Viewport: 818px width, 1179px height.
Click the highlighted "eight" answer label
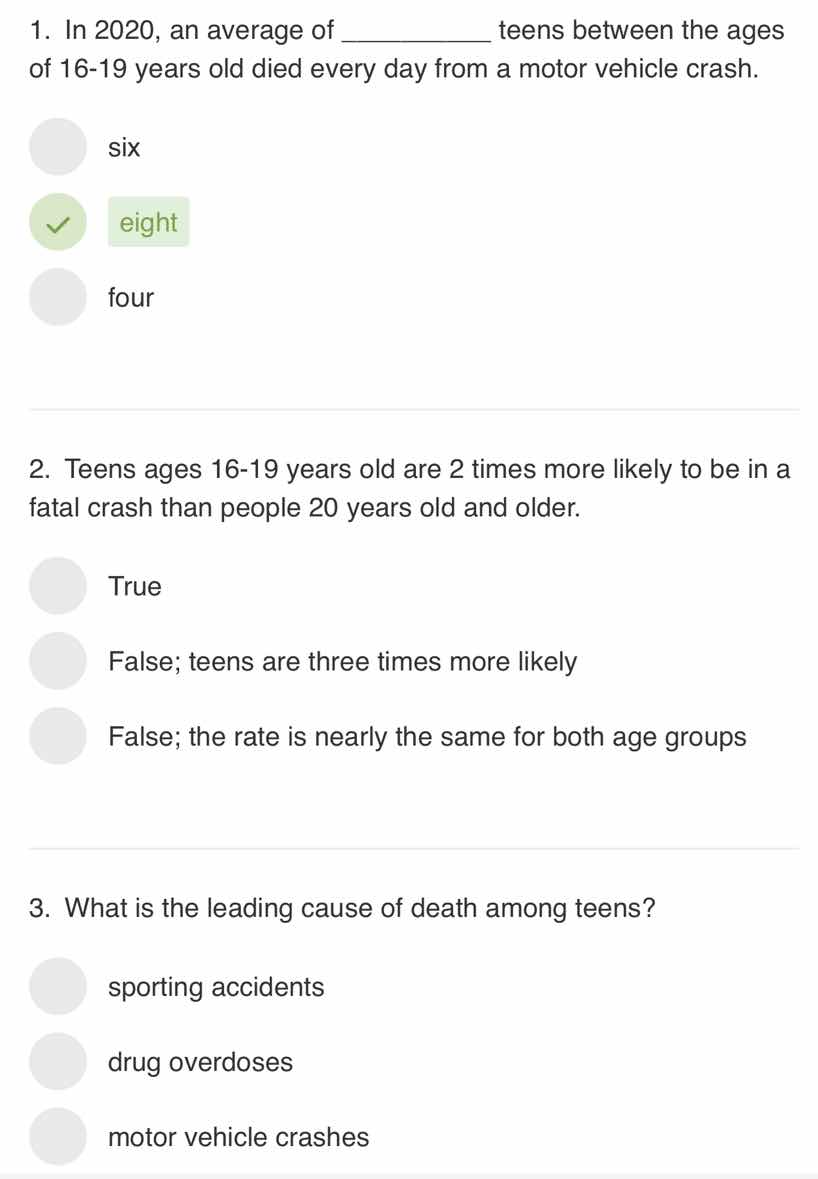pyautogui.click(x=148, y=222)
